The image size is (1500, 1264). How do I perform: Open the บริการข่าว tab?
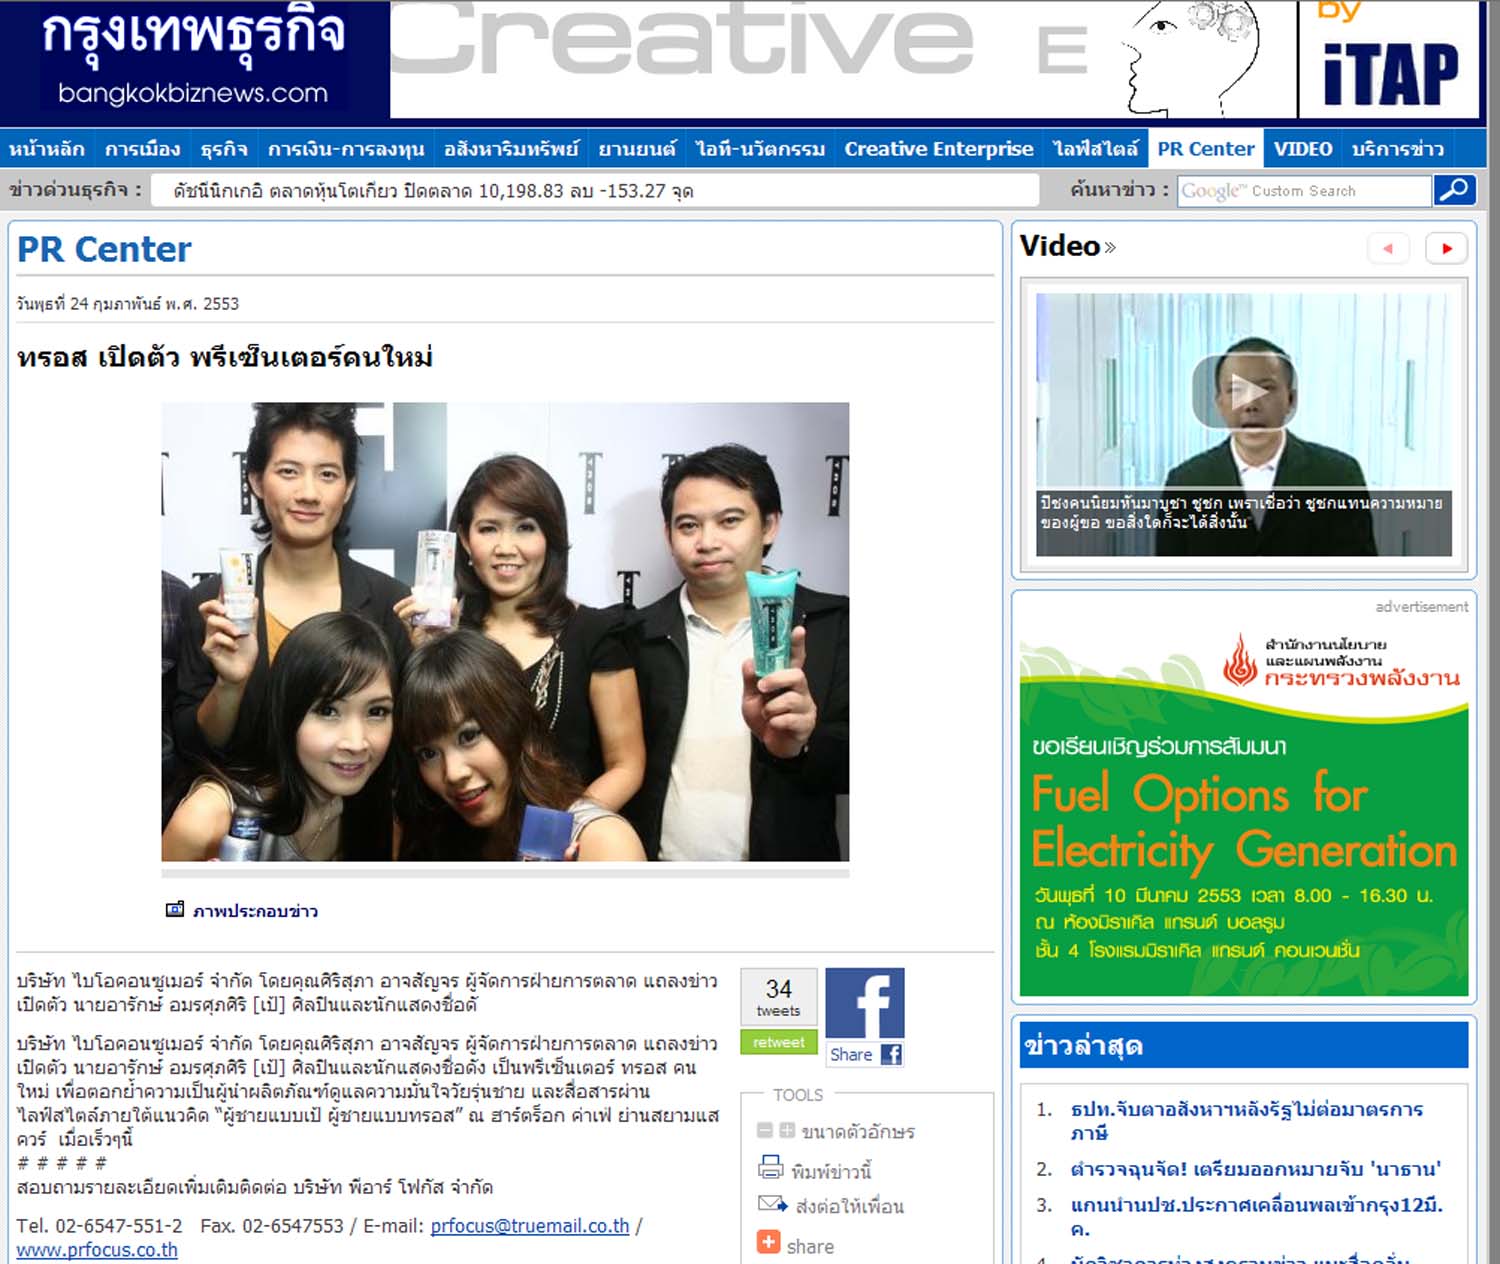[x=1398, y=149]
